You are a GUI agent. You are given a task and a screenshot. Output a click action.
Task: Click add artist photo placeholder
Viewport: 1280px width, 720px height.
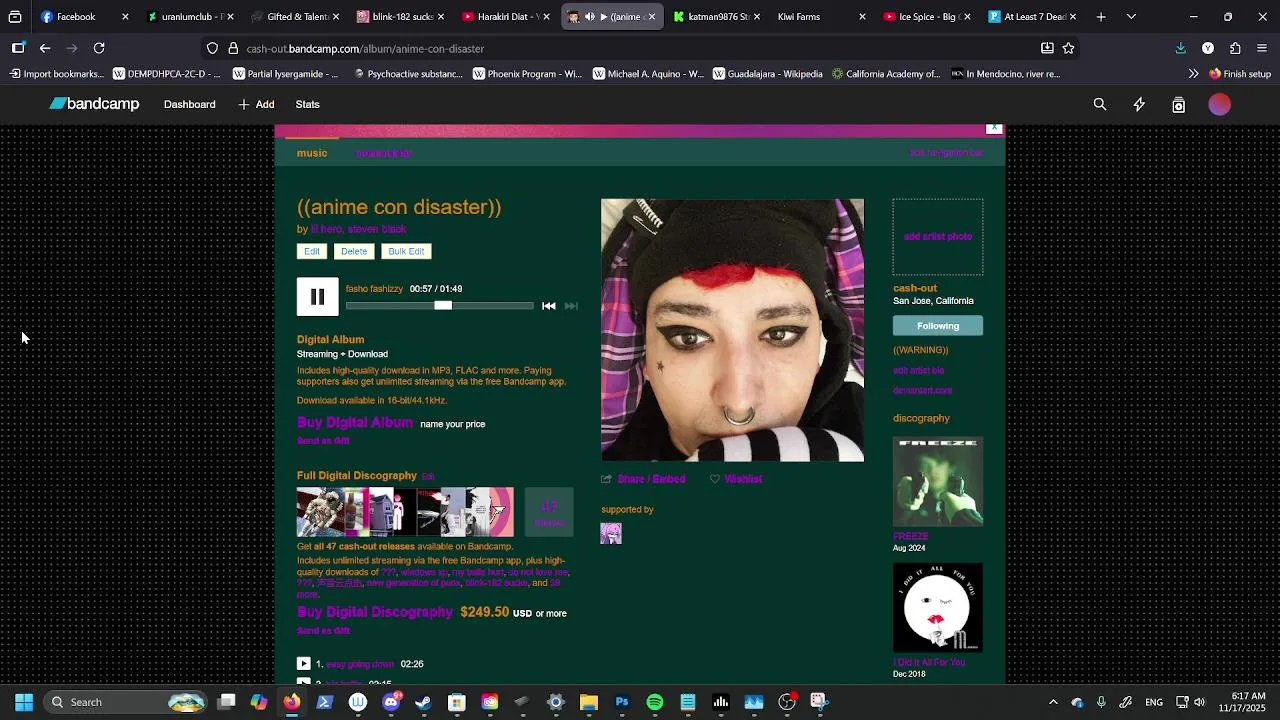click(938, 237)
